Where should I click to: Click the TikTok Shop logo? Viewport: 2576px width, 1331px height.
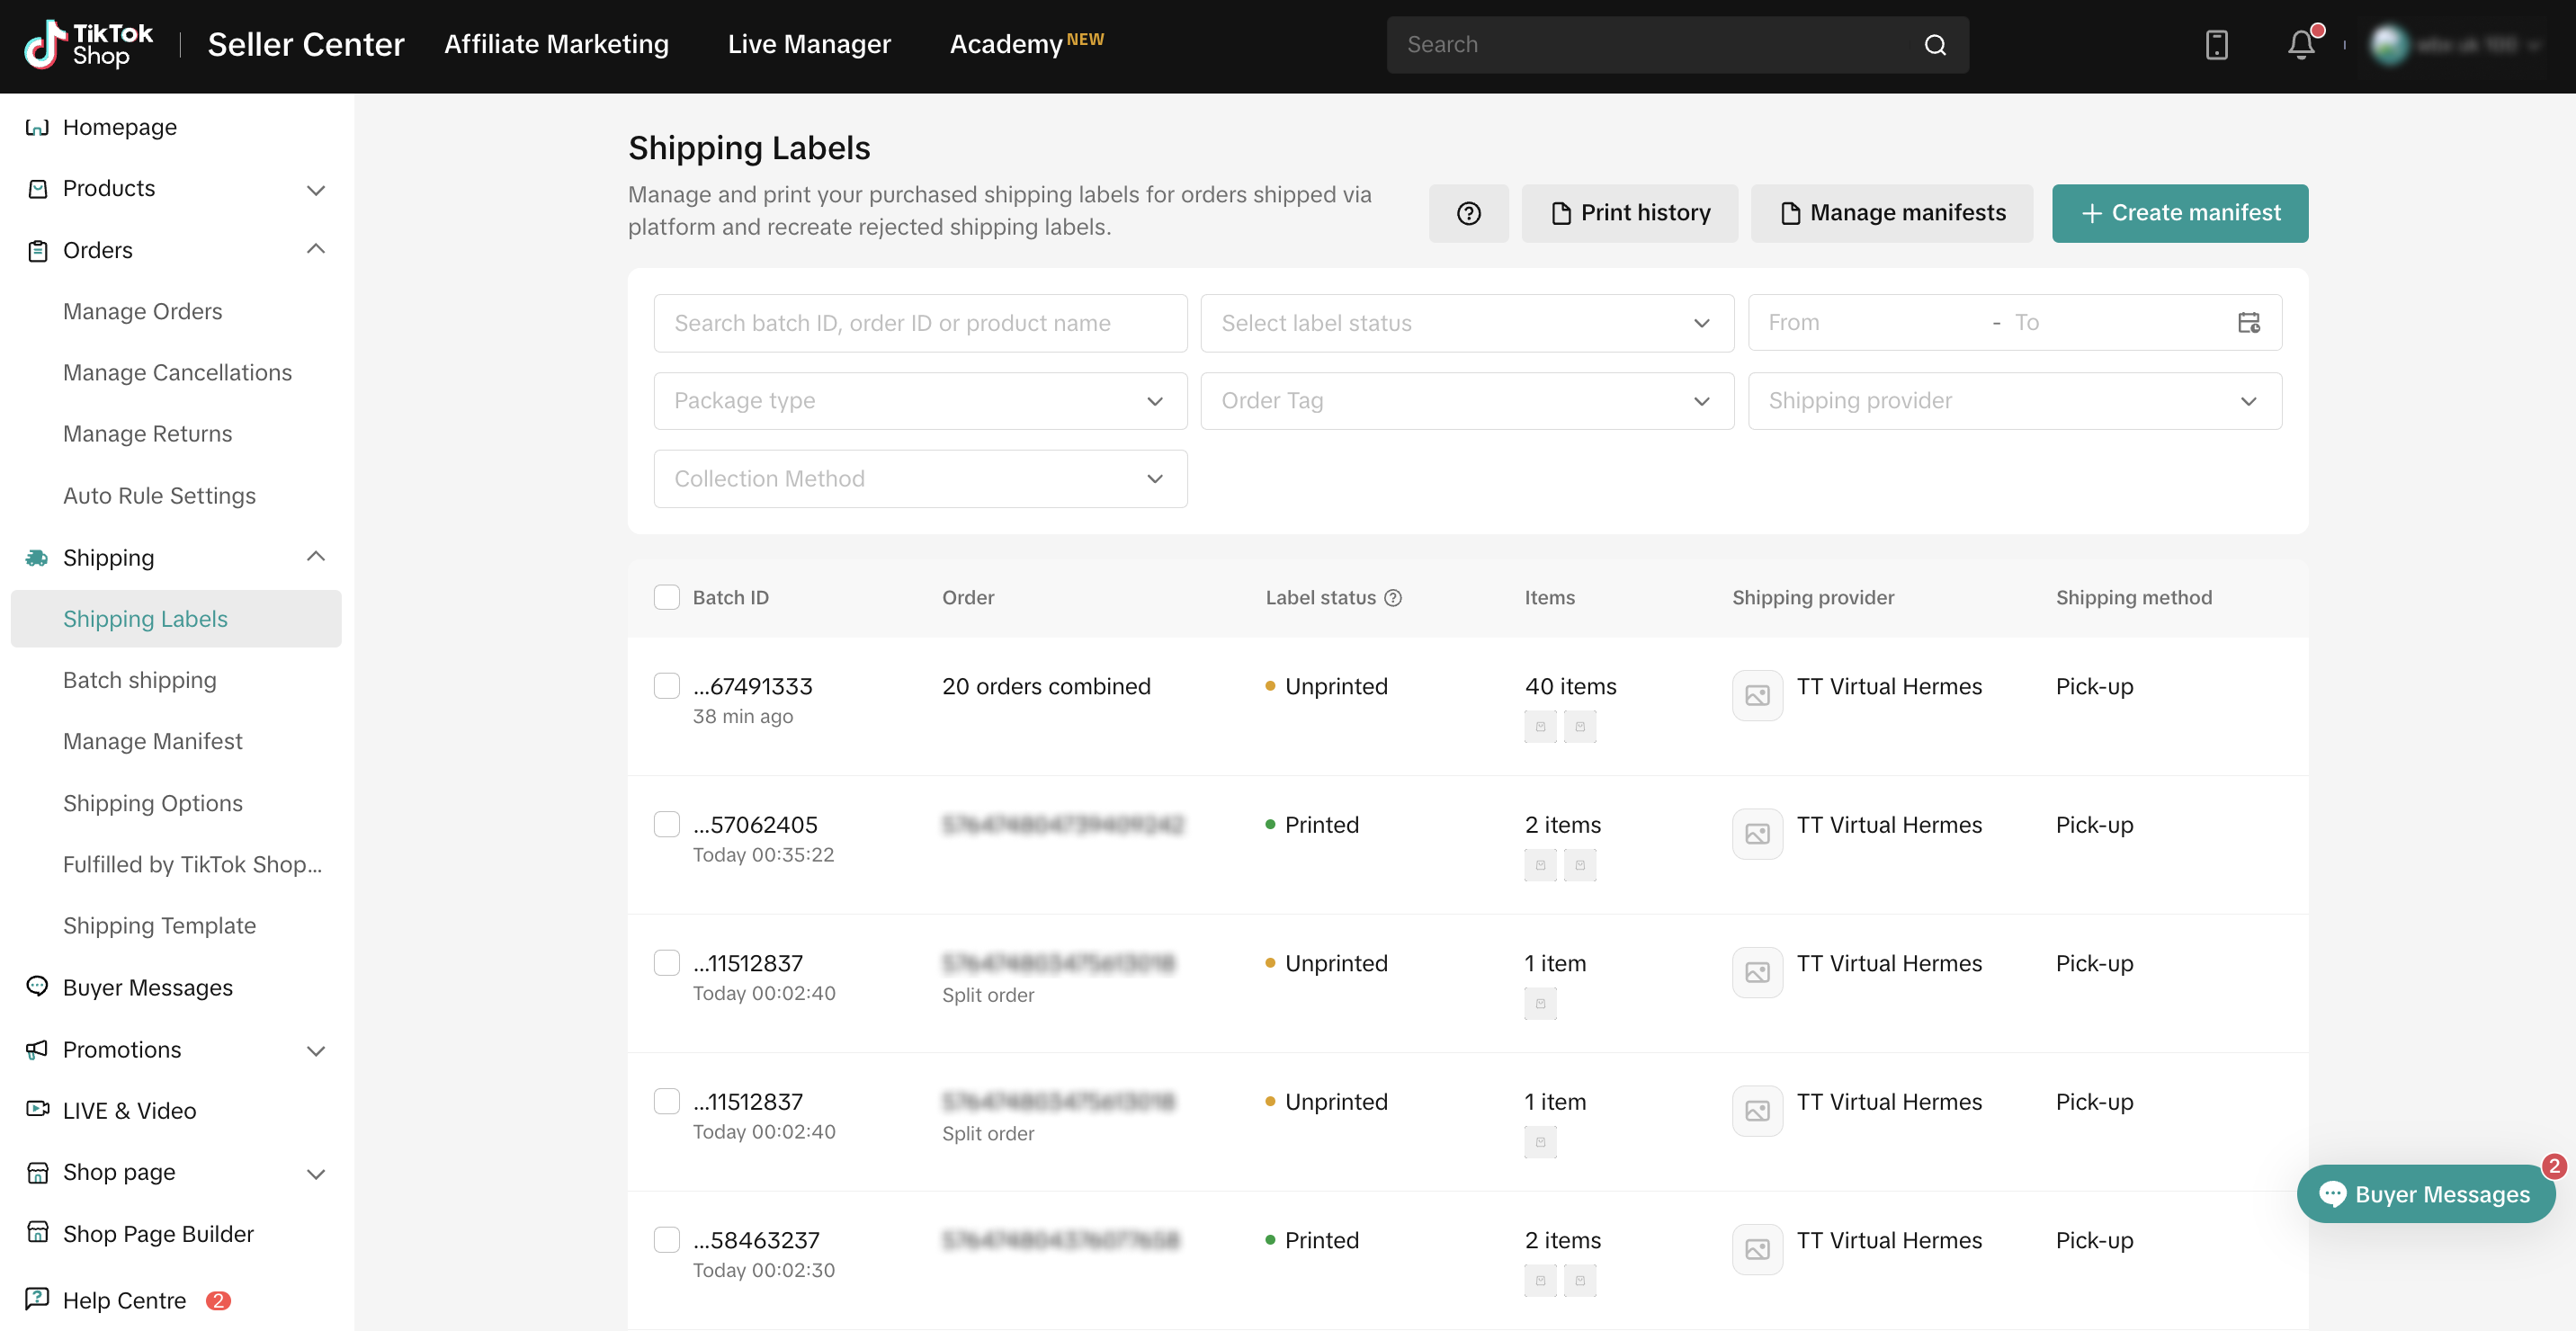(x=88, y=45)
